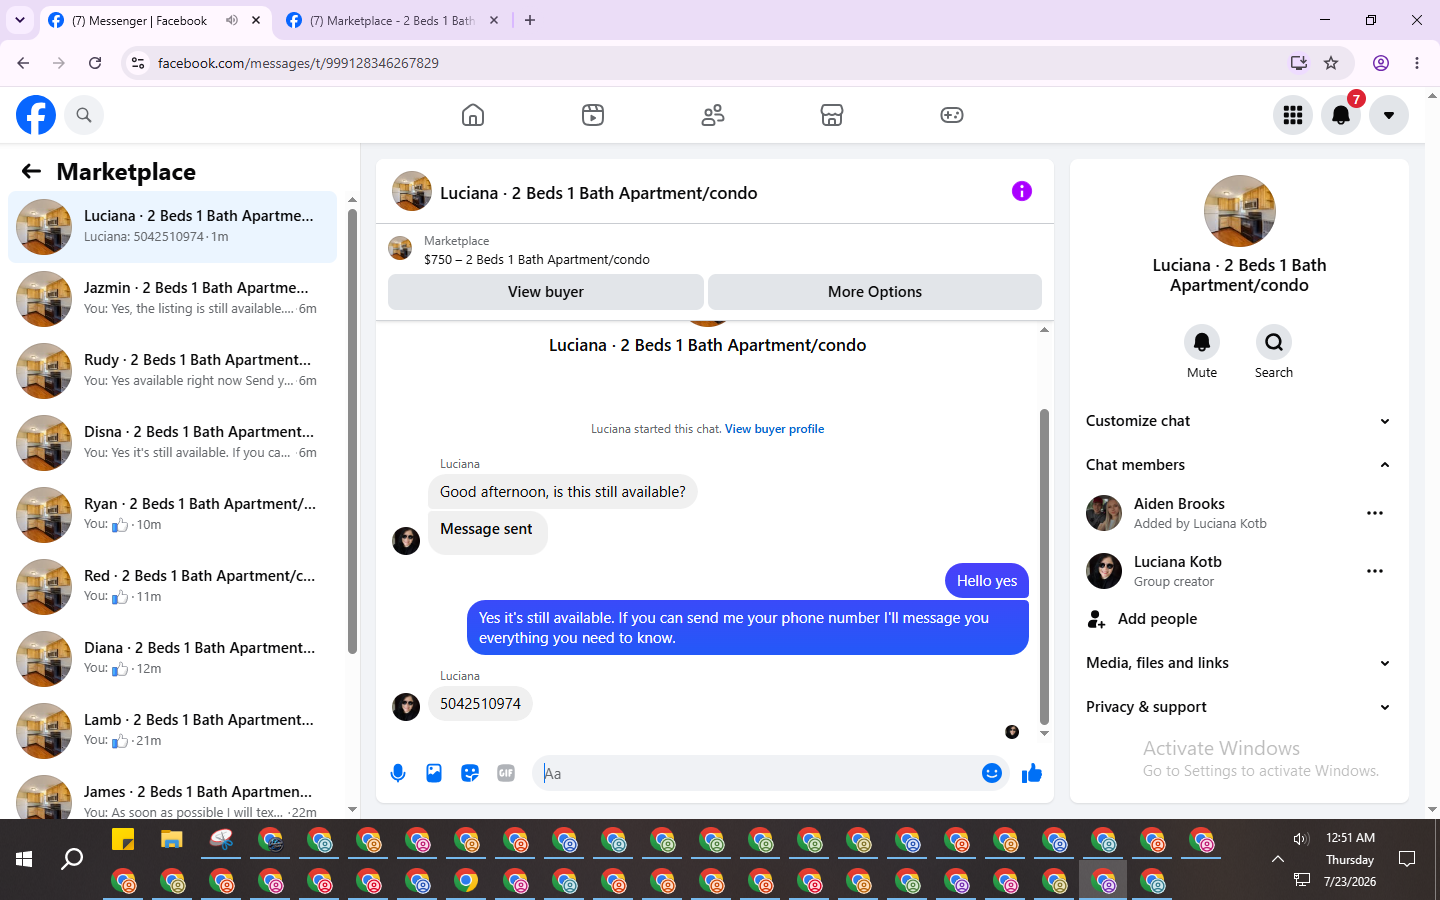The height and width of the screenshot is (900, 1440).
Task: Open the account dropdown arrow
Action: (1389, 115)
